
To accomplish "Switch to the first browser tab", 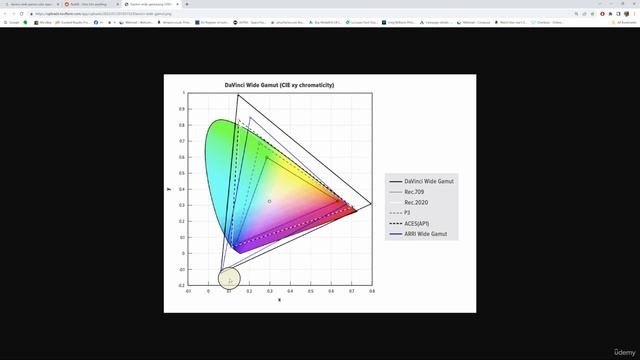I will (x=31, y=4).
